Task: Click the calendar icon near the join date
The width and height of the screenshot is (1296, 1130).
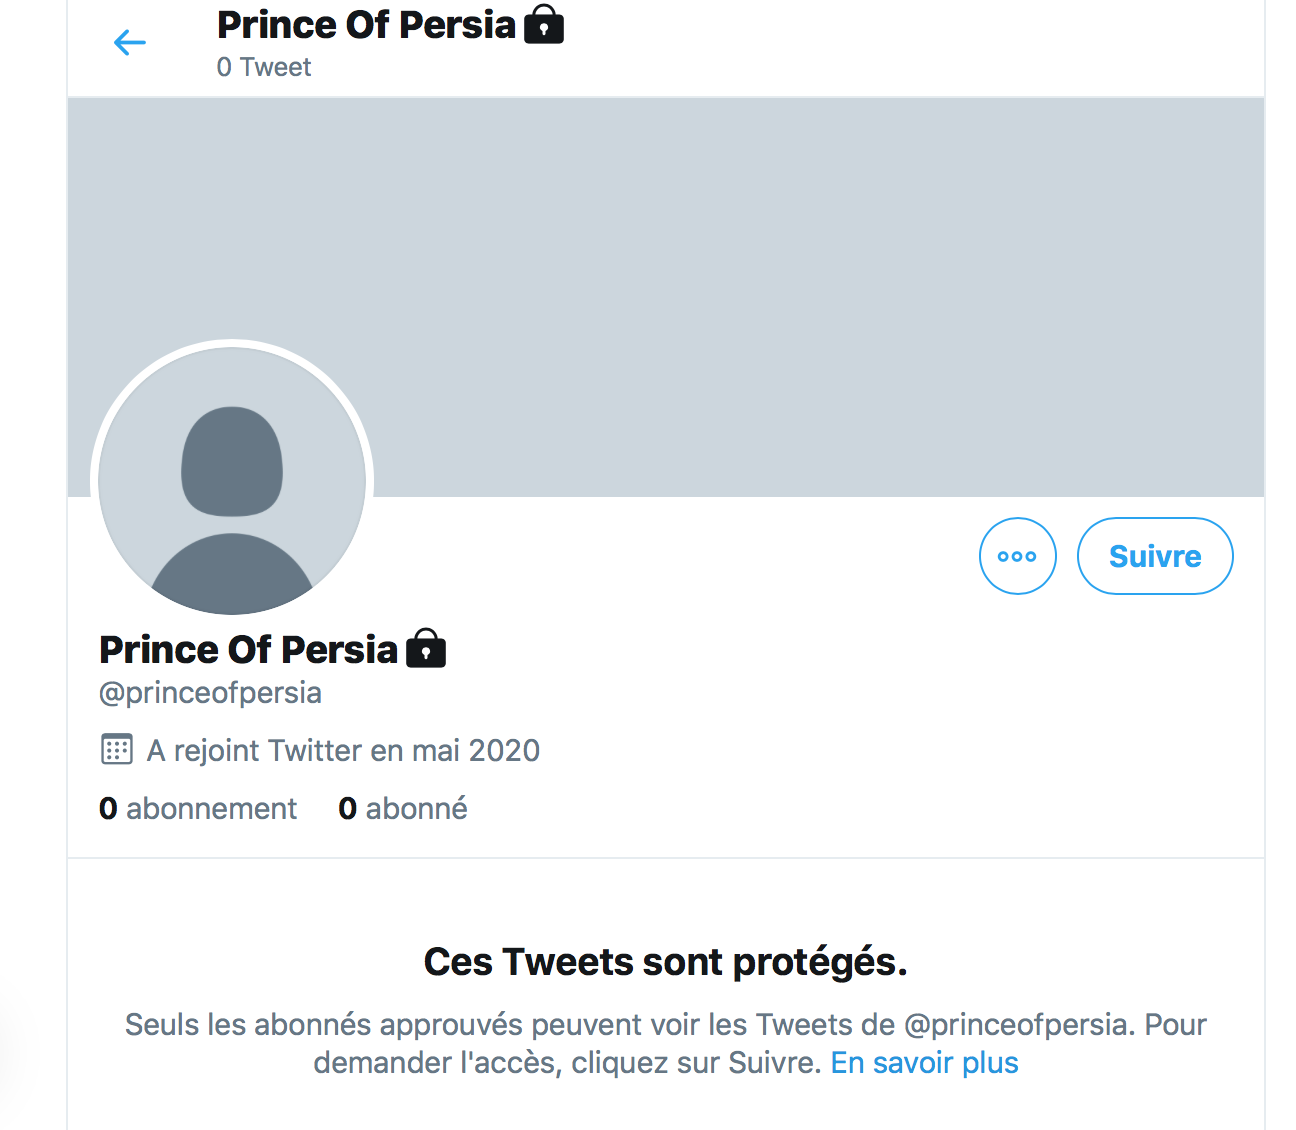Action: coord(117,749)
